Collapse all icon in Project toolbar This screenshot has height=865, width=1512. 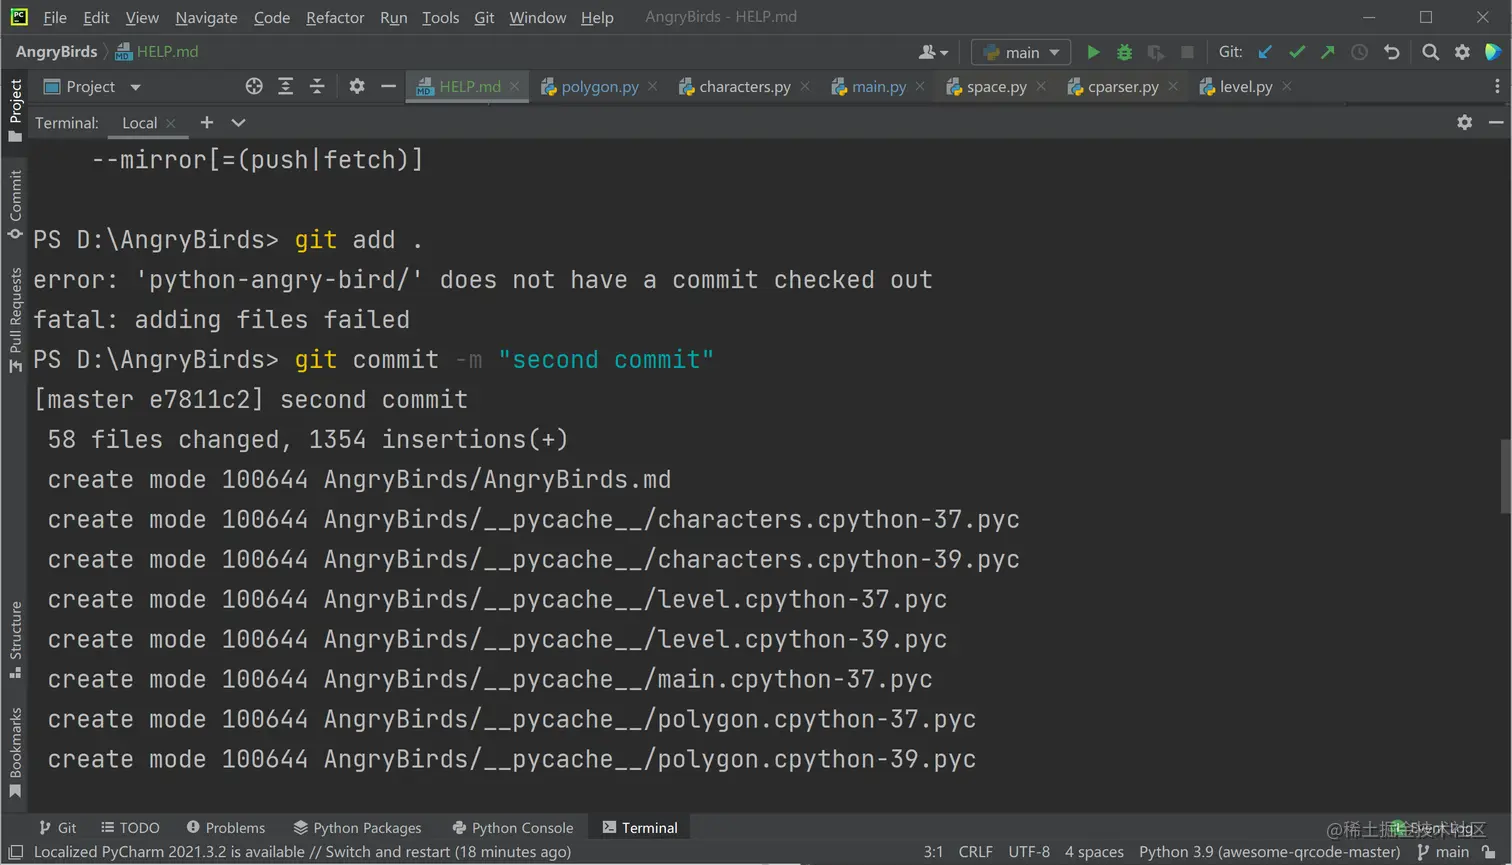pyautogui.click(x=317, y=87)
